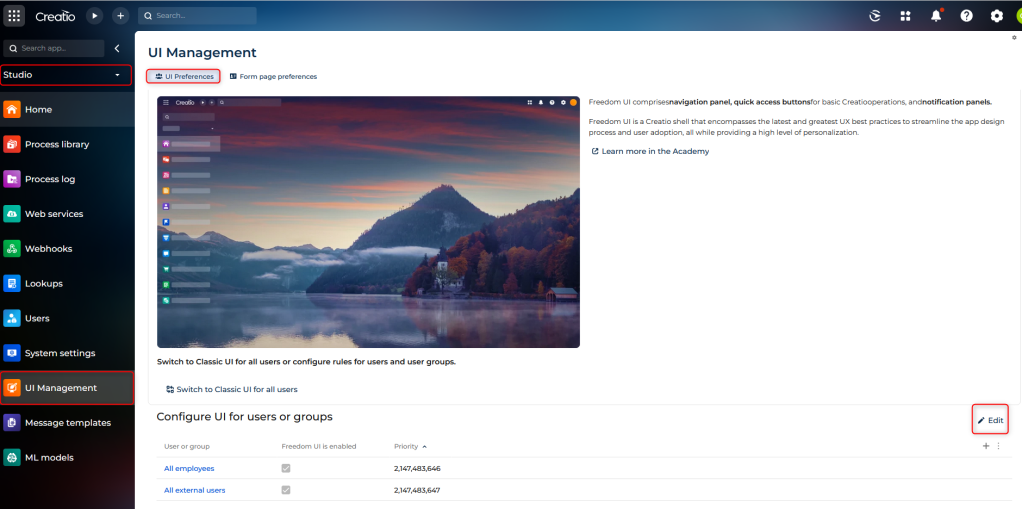Open System settings section
This screenshot has height=509, width=1022.
point(67,353)
